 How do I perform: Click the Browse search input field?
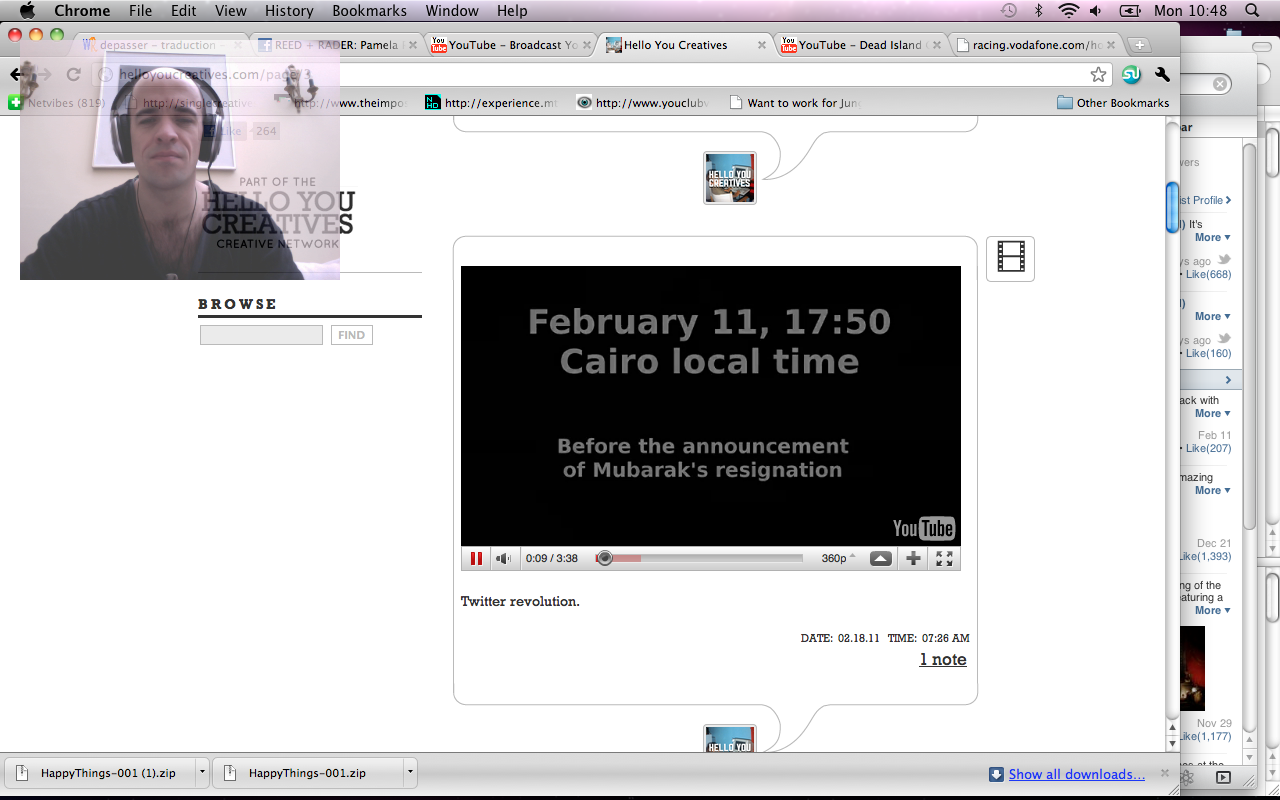[x=261, y=335]
